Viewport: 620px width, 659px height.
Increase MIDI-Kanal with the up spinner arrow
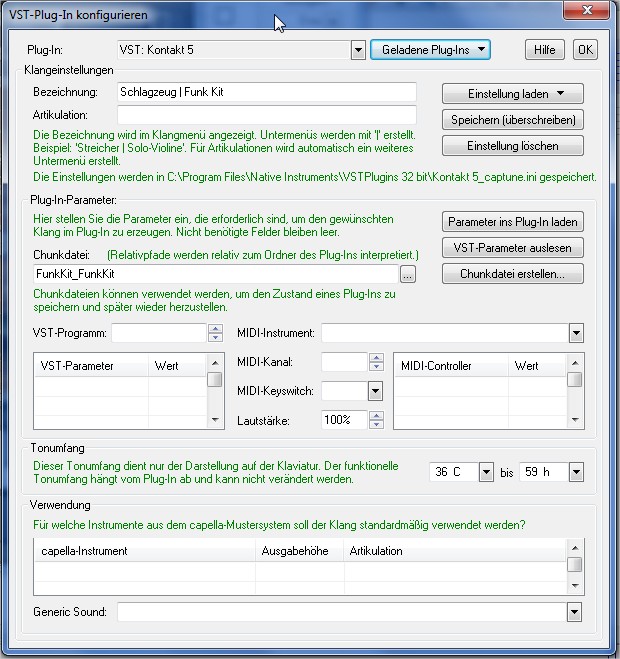tap(375, 357)
